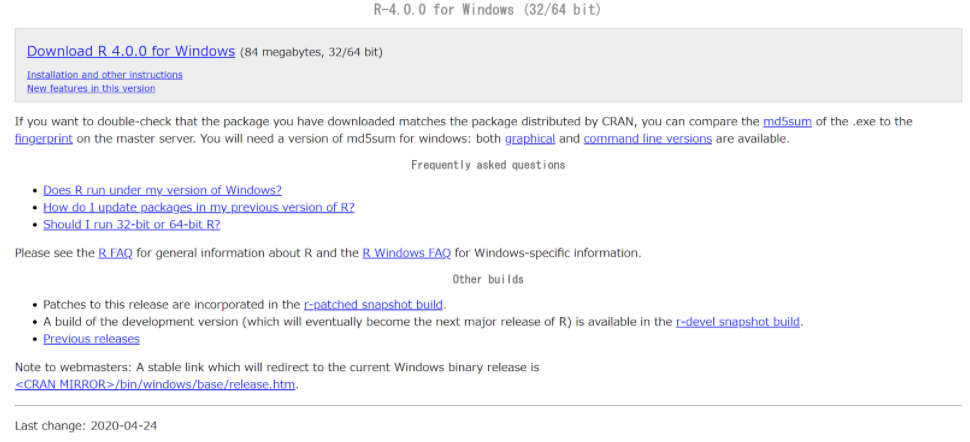Click the "Frequently asked questions" heading
970x442 pixels.
click(x=487, y=165)
